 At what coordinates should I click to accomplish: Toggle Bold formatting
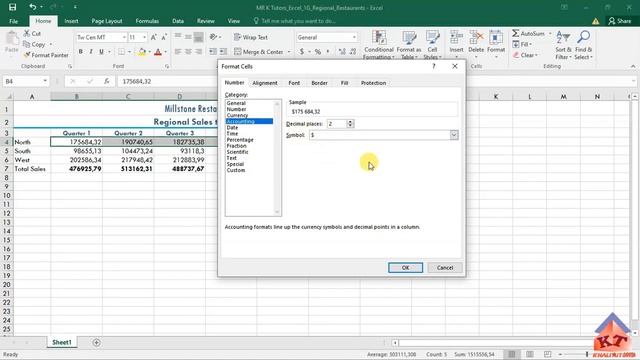[80, 52]
